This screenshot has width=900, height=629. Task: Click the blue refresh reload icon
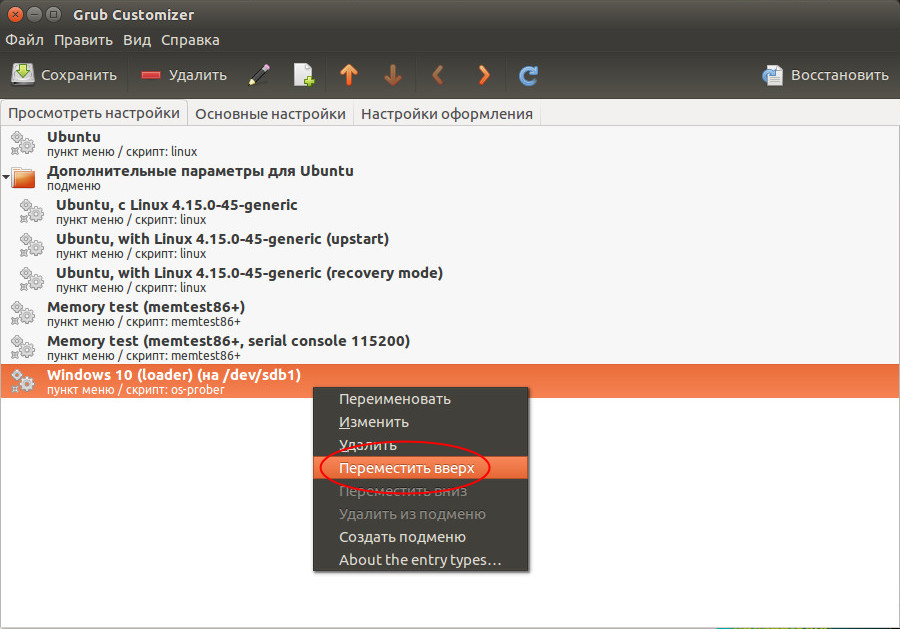(528, 75)
